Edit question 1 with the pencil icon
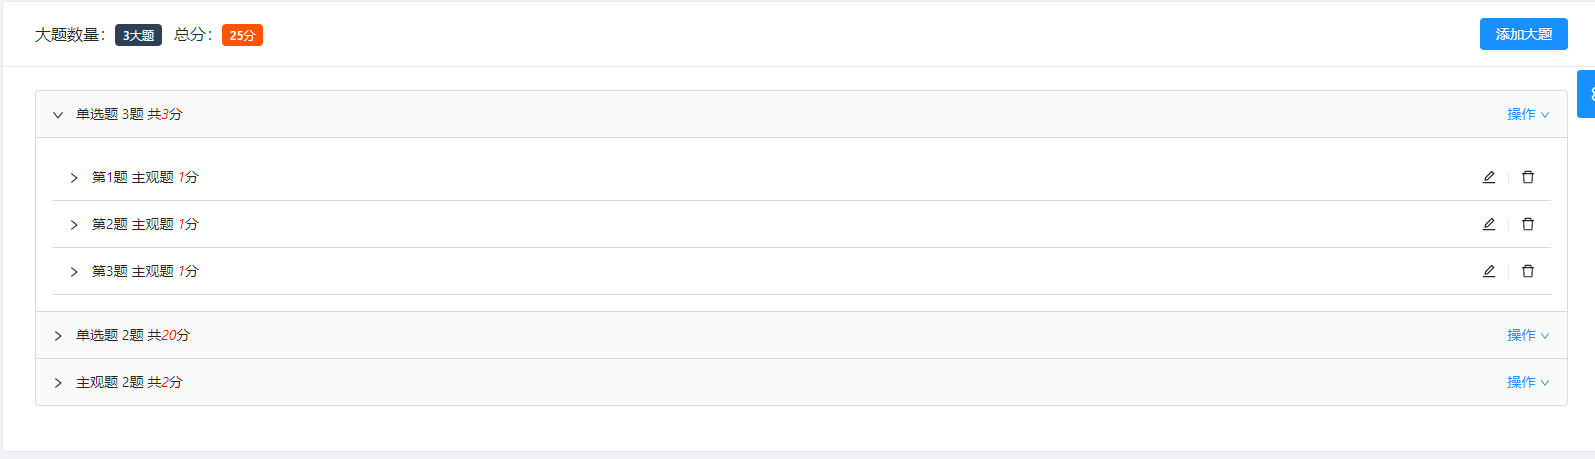 pyautogui.click(x=1489, y=177)
